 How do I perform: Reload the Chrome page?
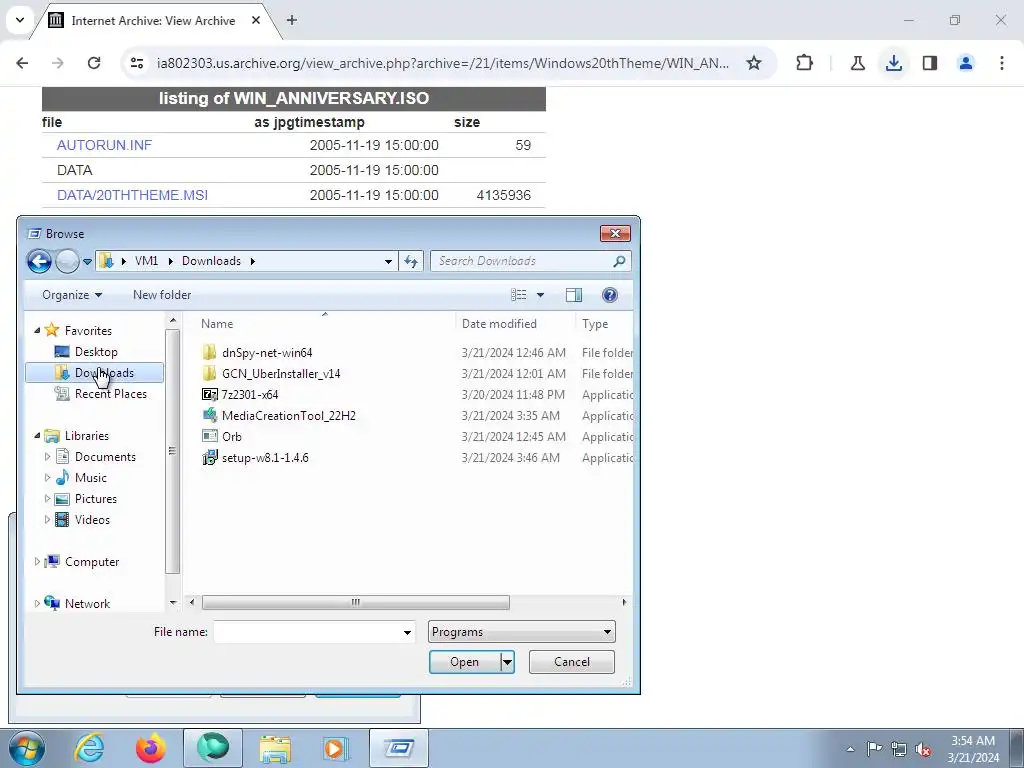tap(94, 63)
